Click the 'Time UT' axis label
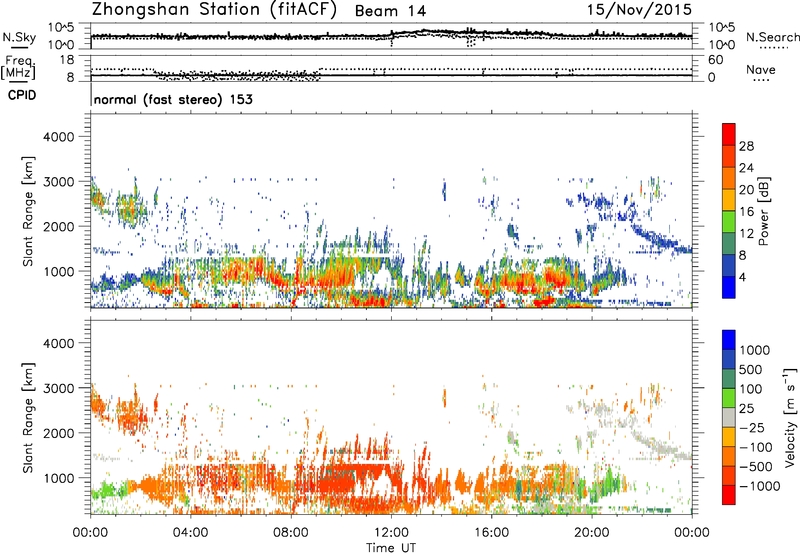Viewport: 800px width, 554px height. tap(391, 548)
